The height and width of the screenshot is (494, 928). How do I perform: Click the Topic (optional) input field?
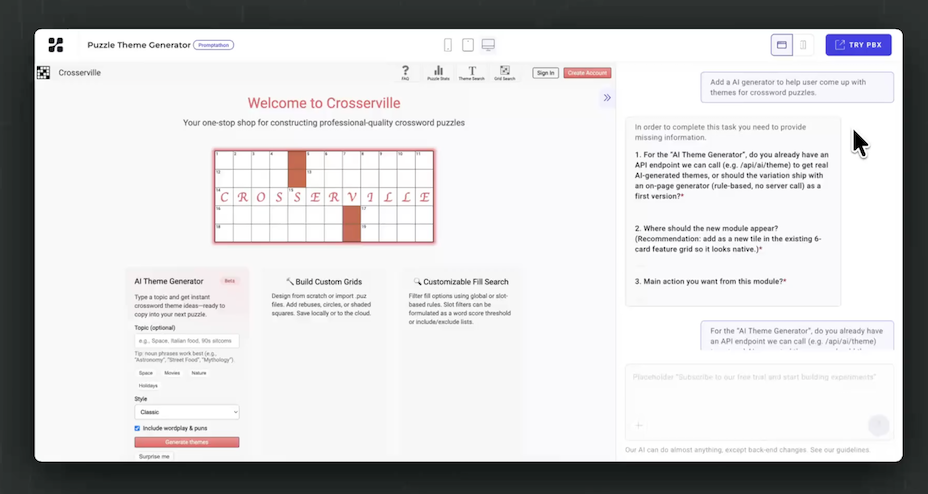186,341
